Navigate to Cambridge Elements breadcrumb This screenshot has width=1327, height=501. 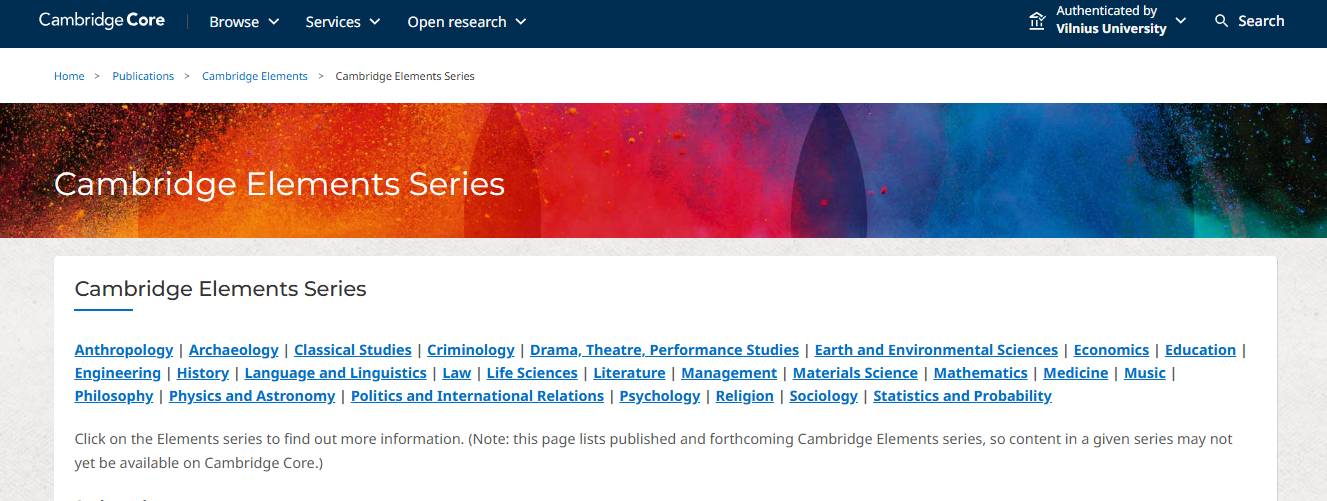(255, 76)
